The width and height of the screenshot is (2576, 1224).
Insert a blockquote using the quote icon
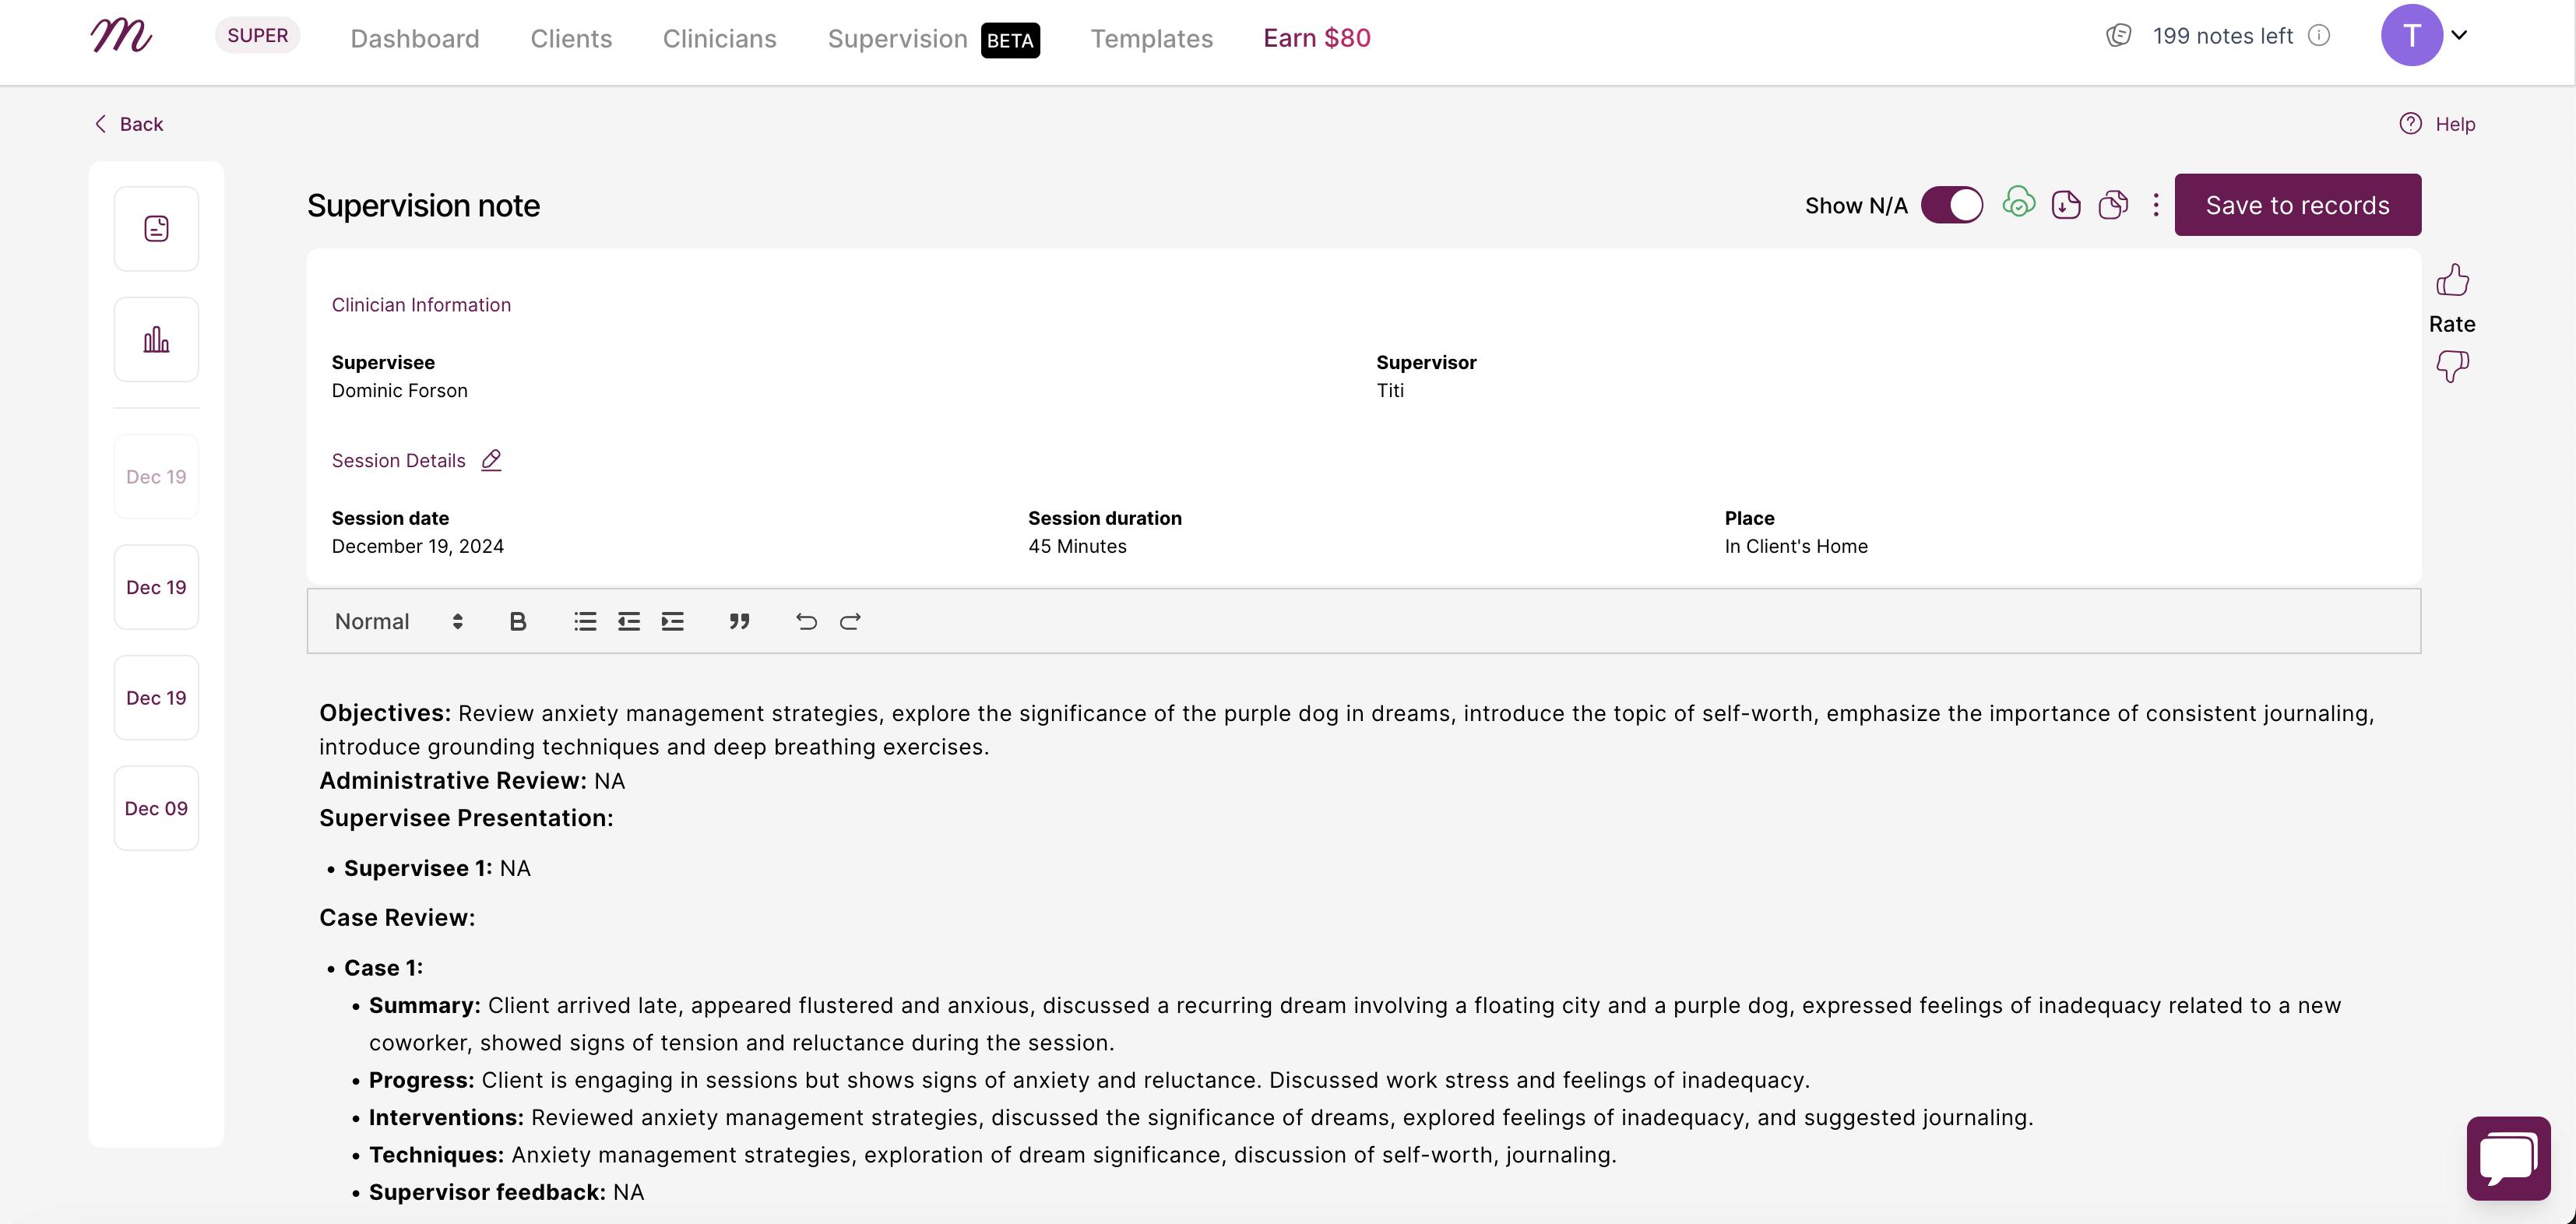tap(739, 621)
